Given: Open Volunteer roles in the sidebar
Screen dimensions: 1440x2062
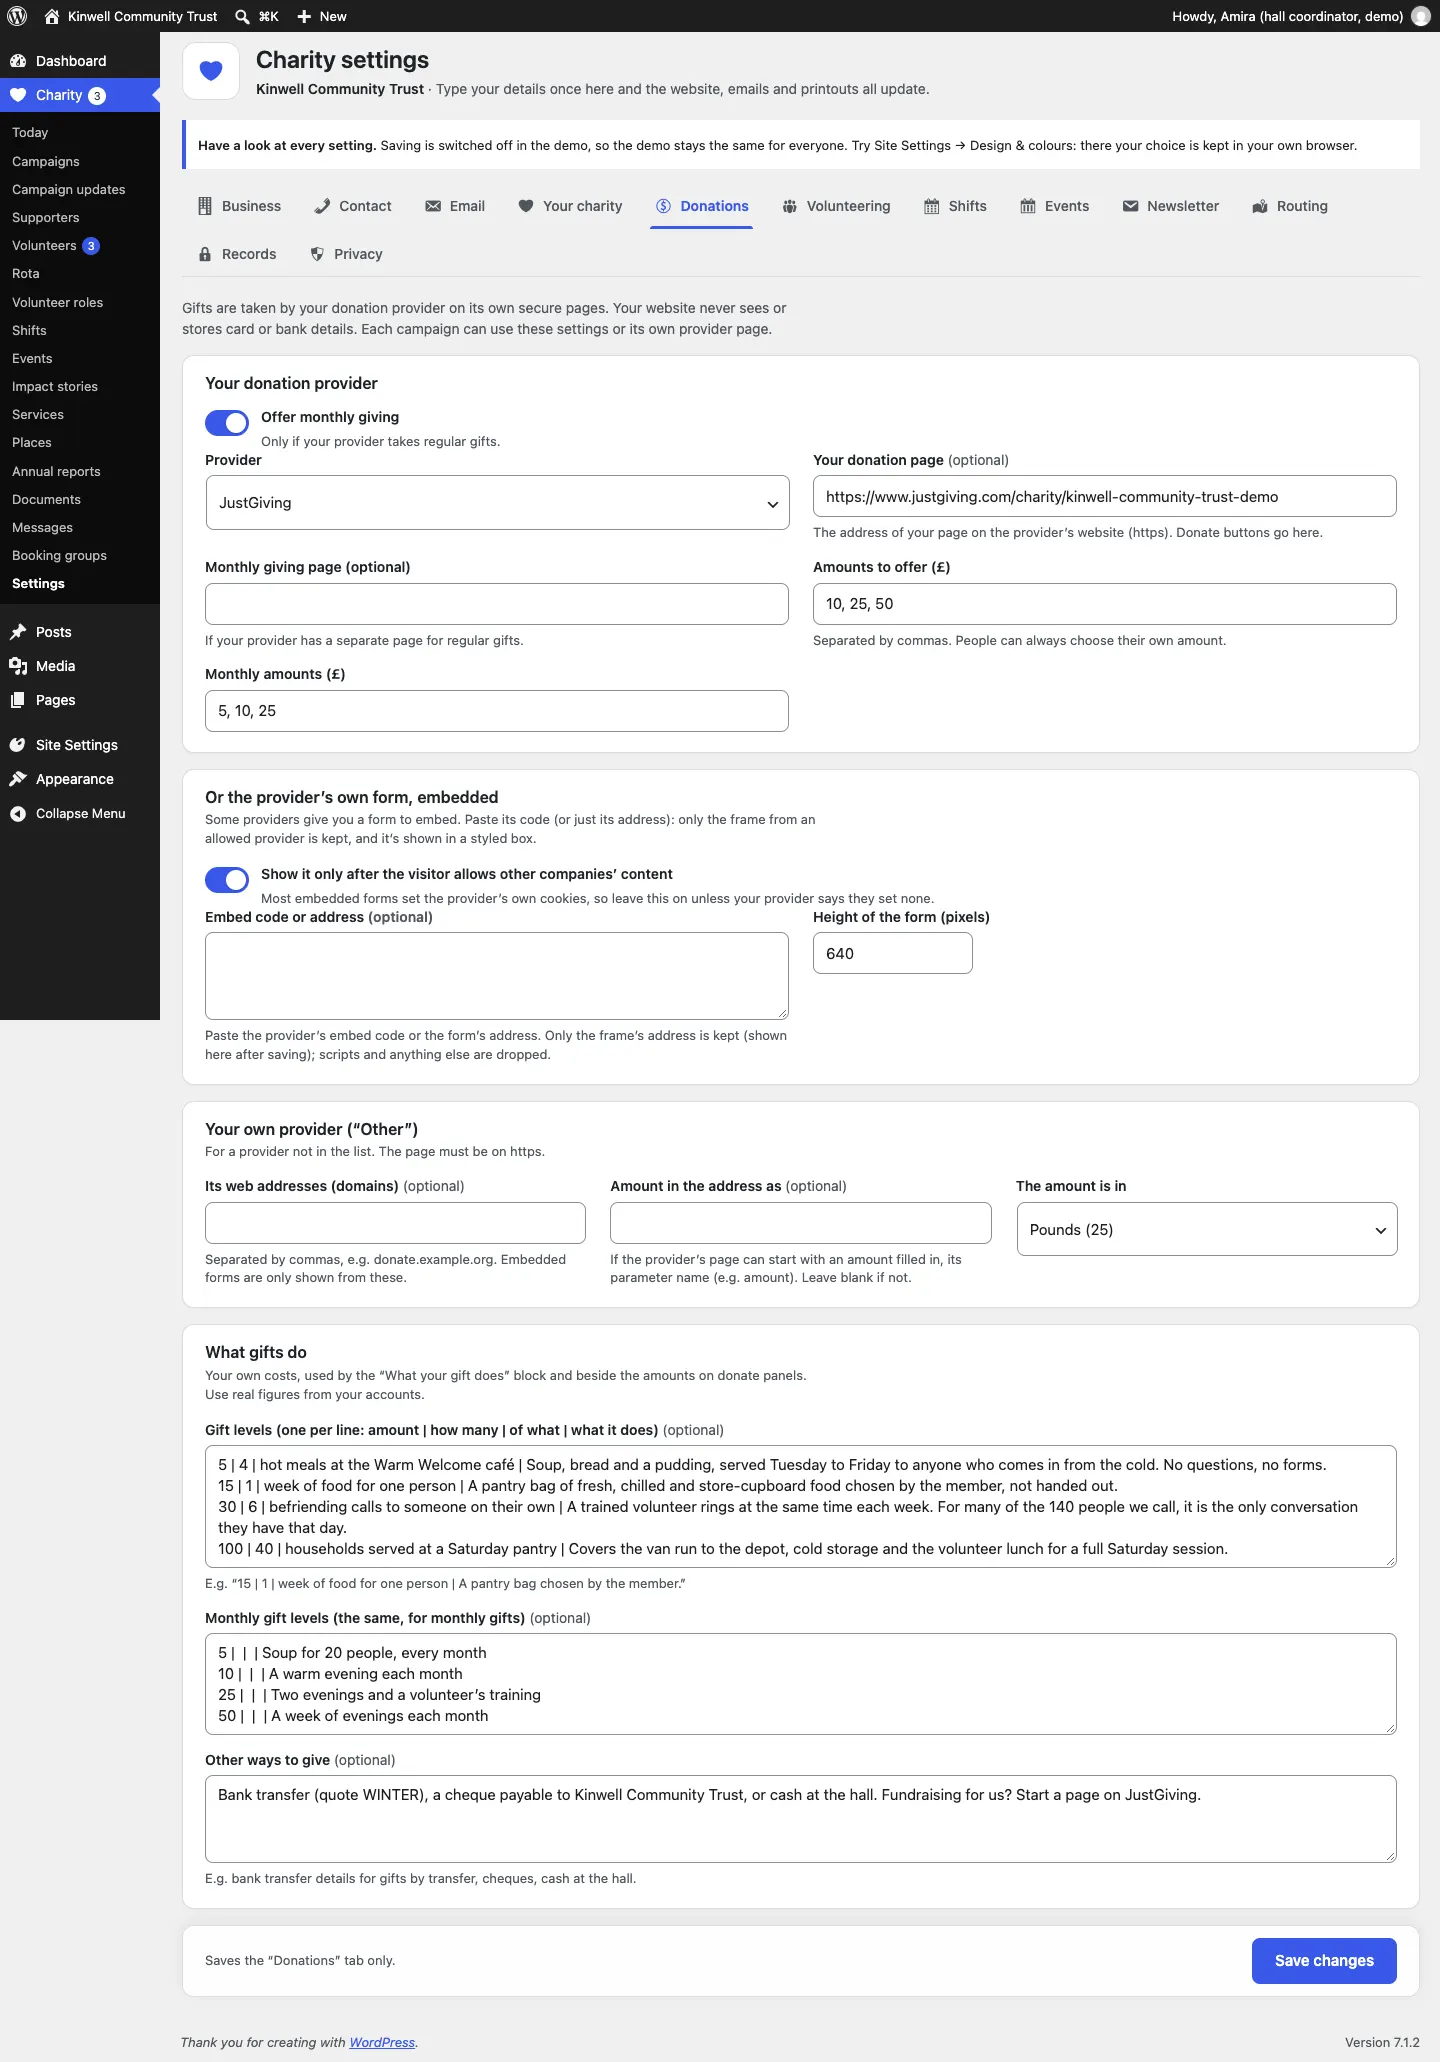Looking at the screenshot, I should 57,302.
